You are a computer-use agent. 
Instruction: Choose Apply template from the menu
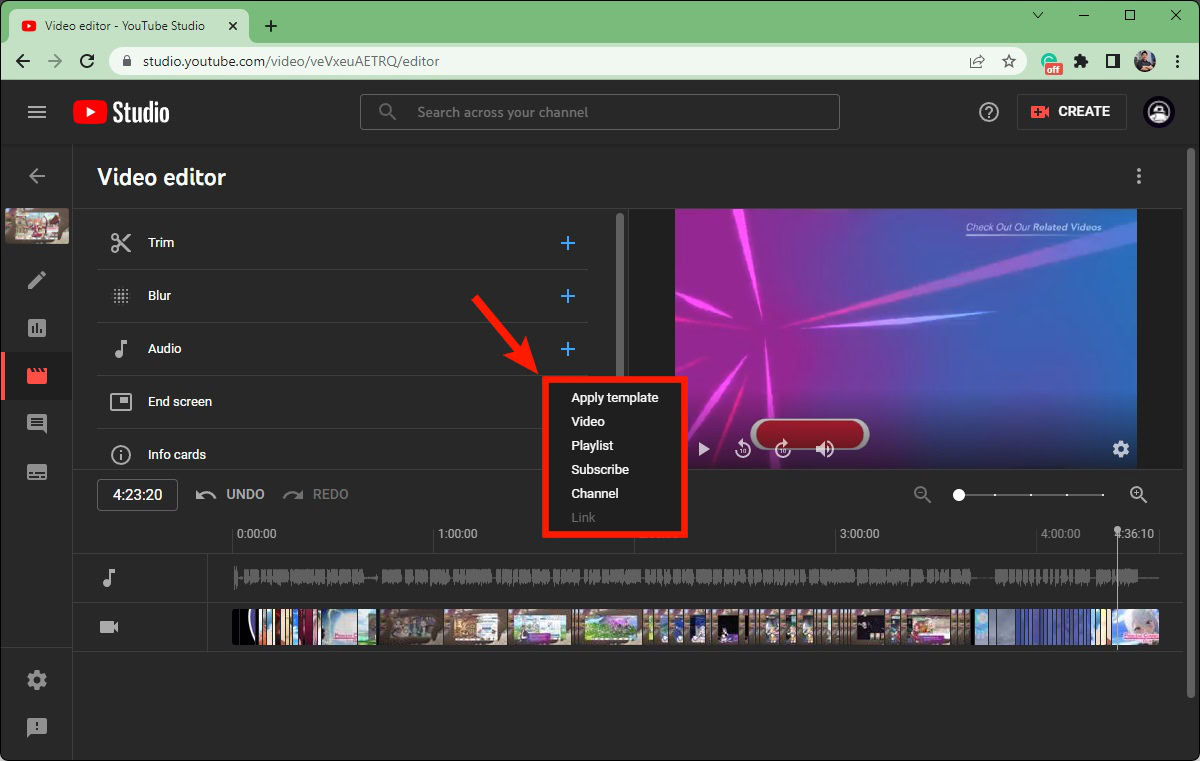614,398
